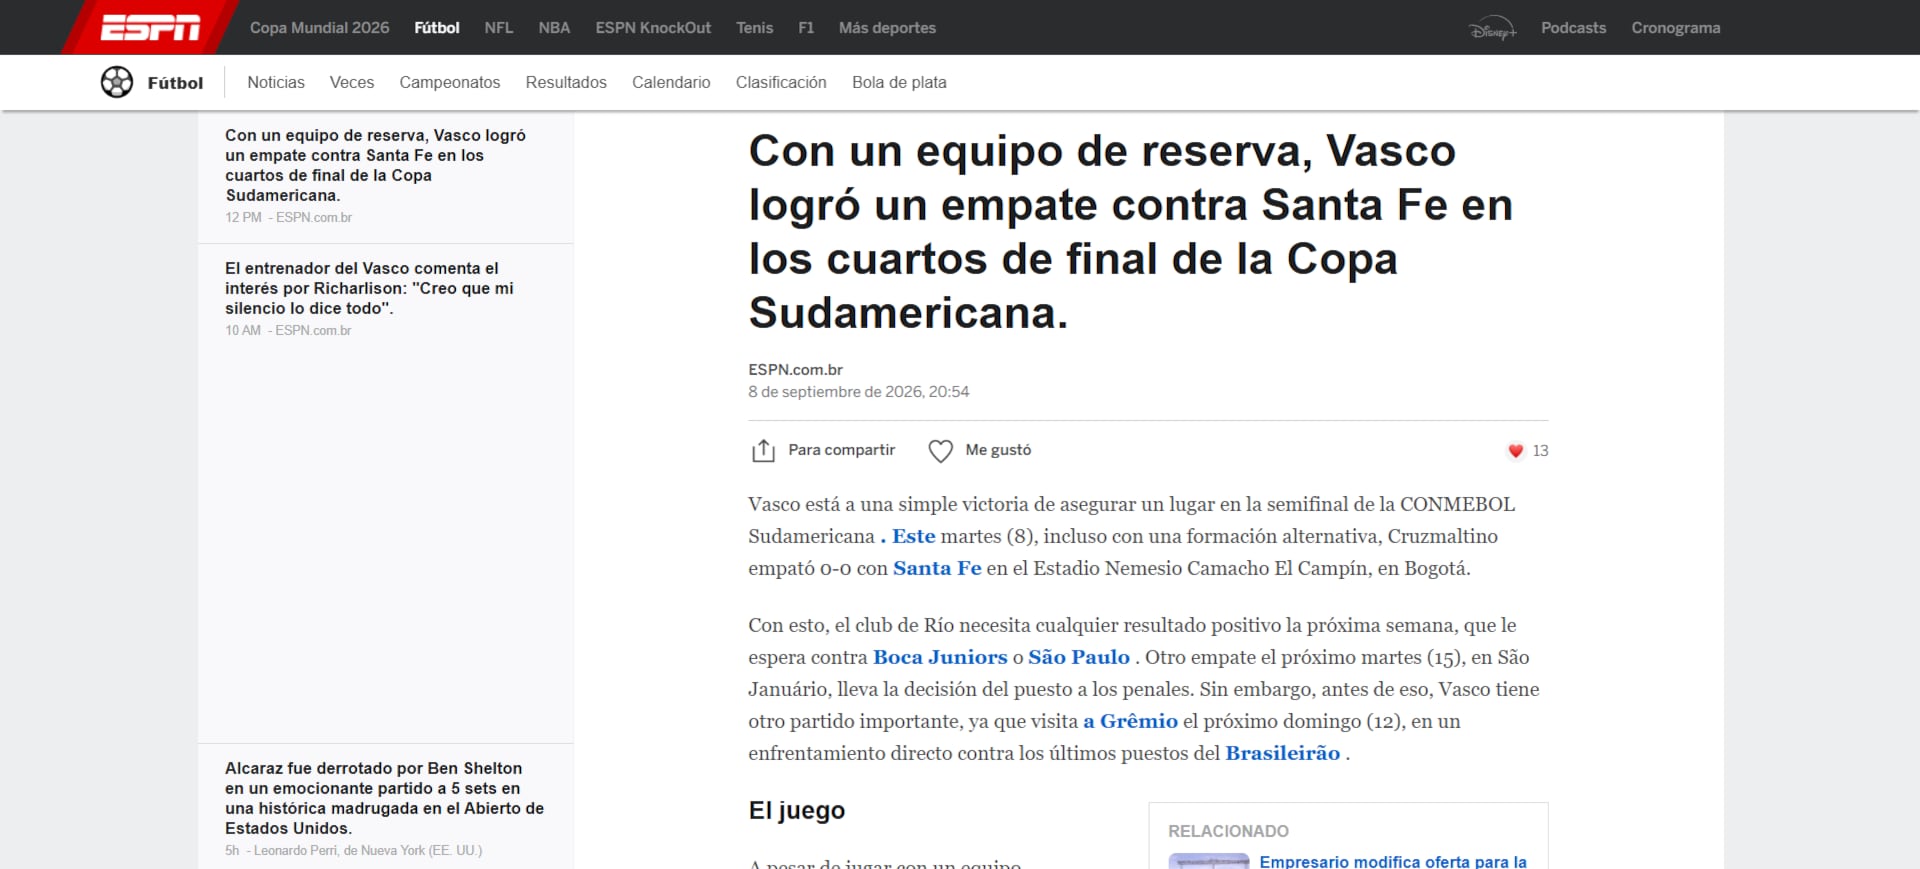Open the Bola de plata tab
1920x869 pixels.
899,82
